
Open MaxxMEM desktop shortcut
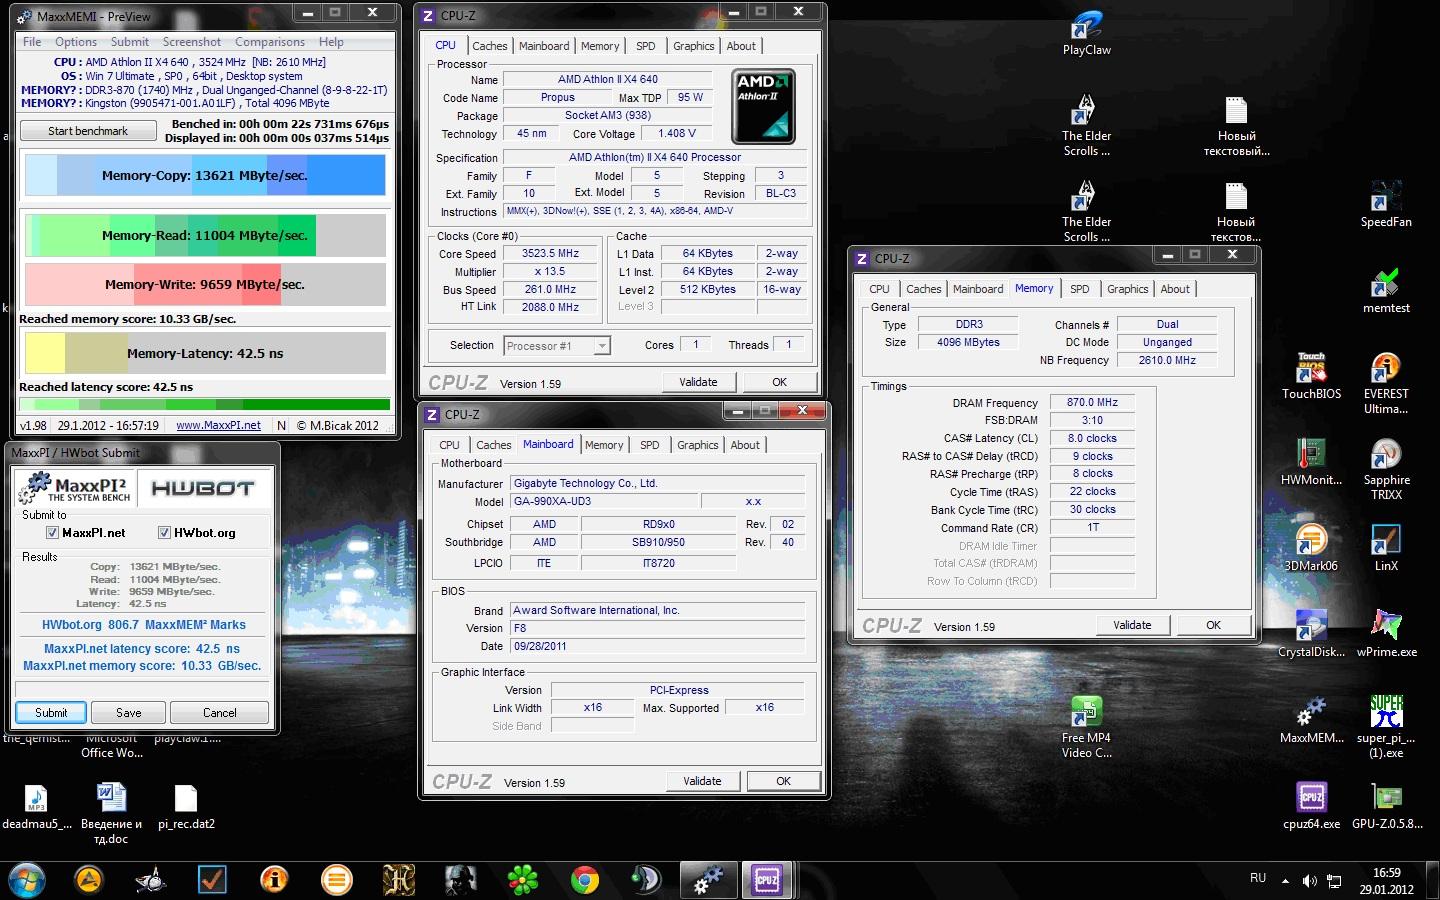[x=1311, y=721]
